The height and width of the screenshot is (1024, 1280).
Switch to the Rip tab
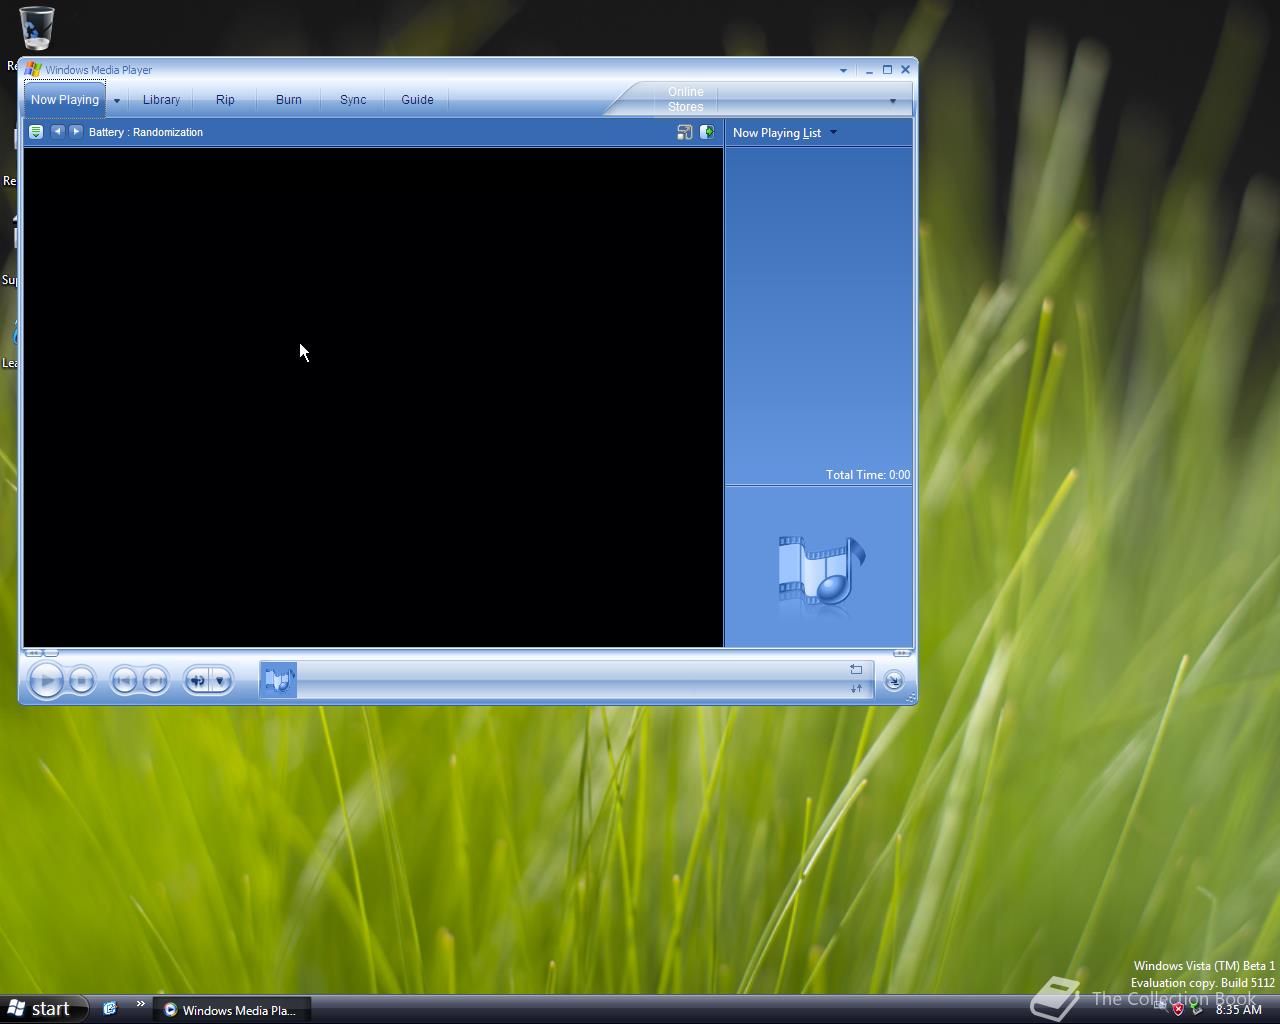tap(225, 100)
